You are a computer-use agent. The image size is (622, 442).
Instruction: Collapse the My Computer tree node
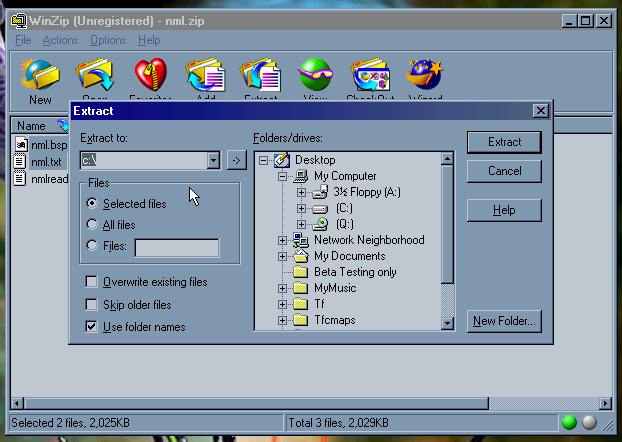(x=282, y=176)
